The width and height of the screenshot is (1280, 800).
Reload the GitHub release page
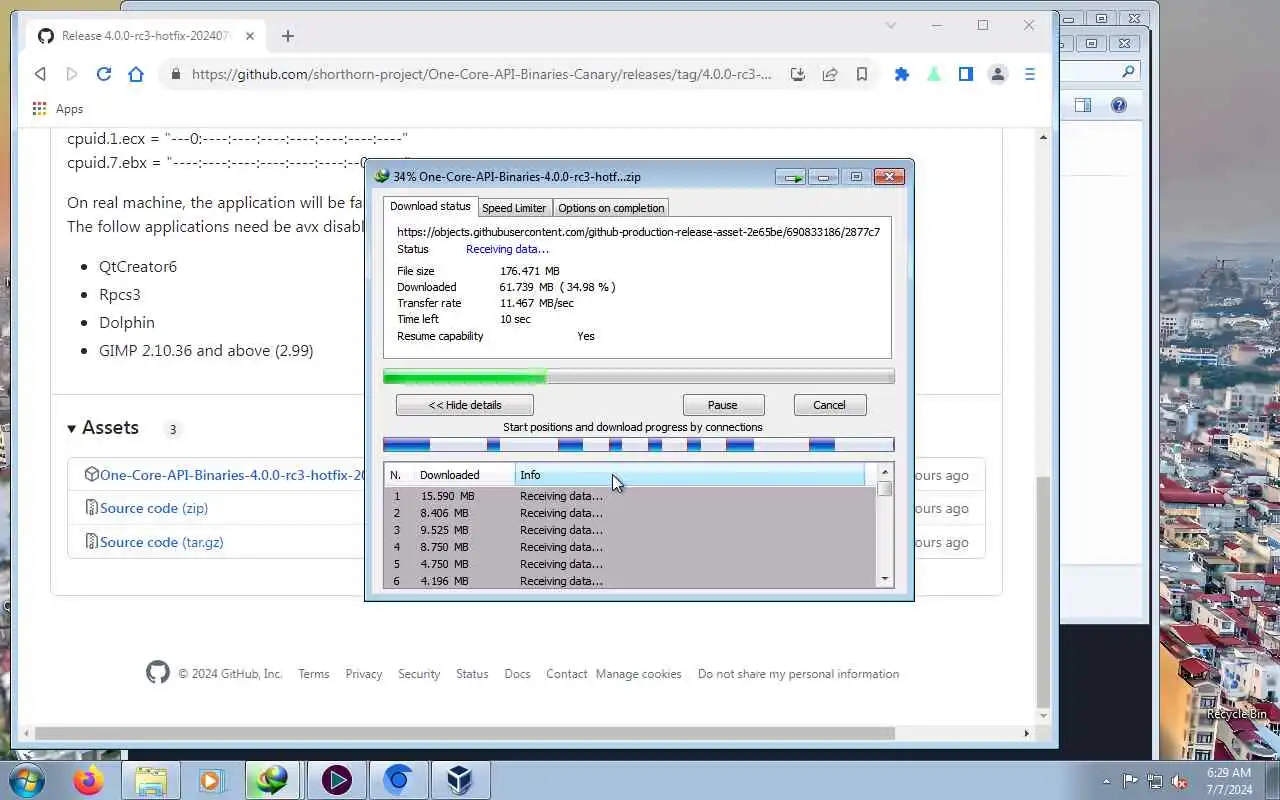104,74
